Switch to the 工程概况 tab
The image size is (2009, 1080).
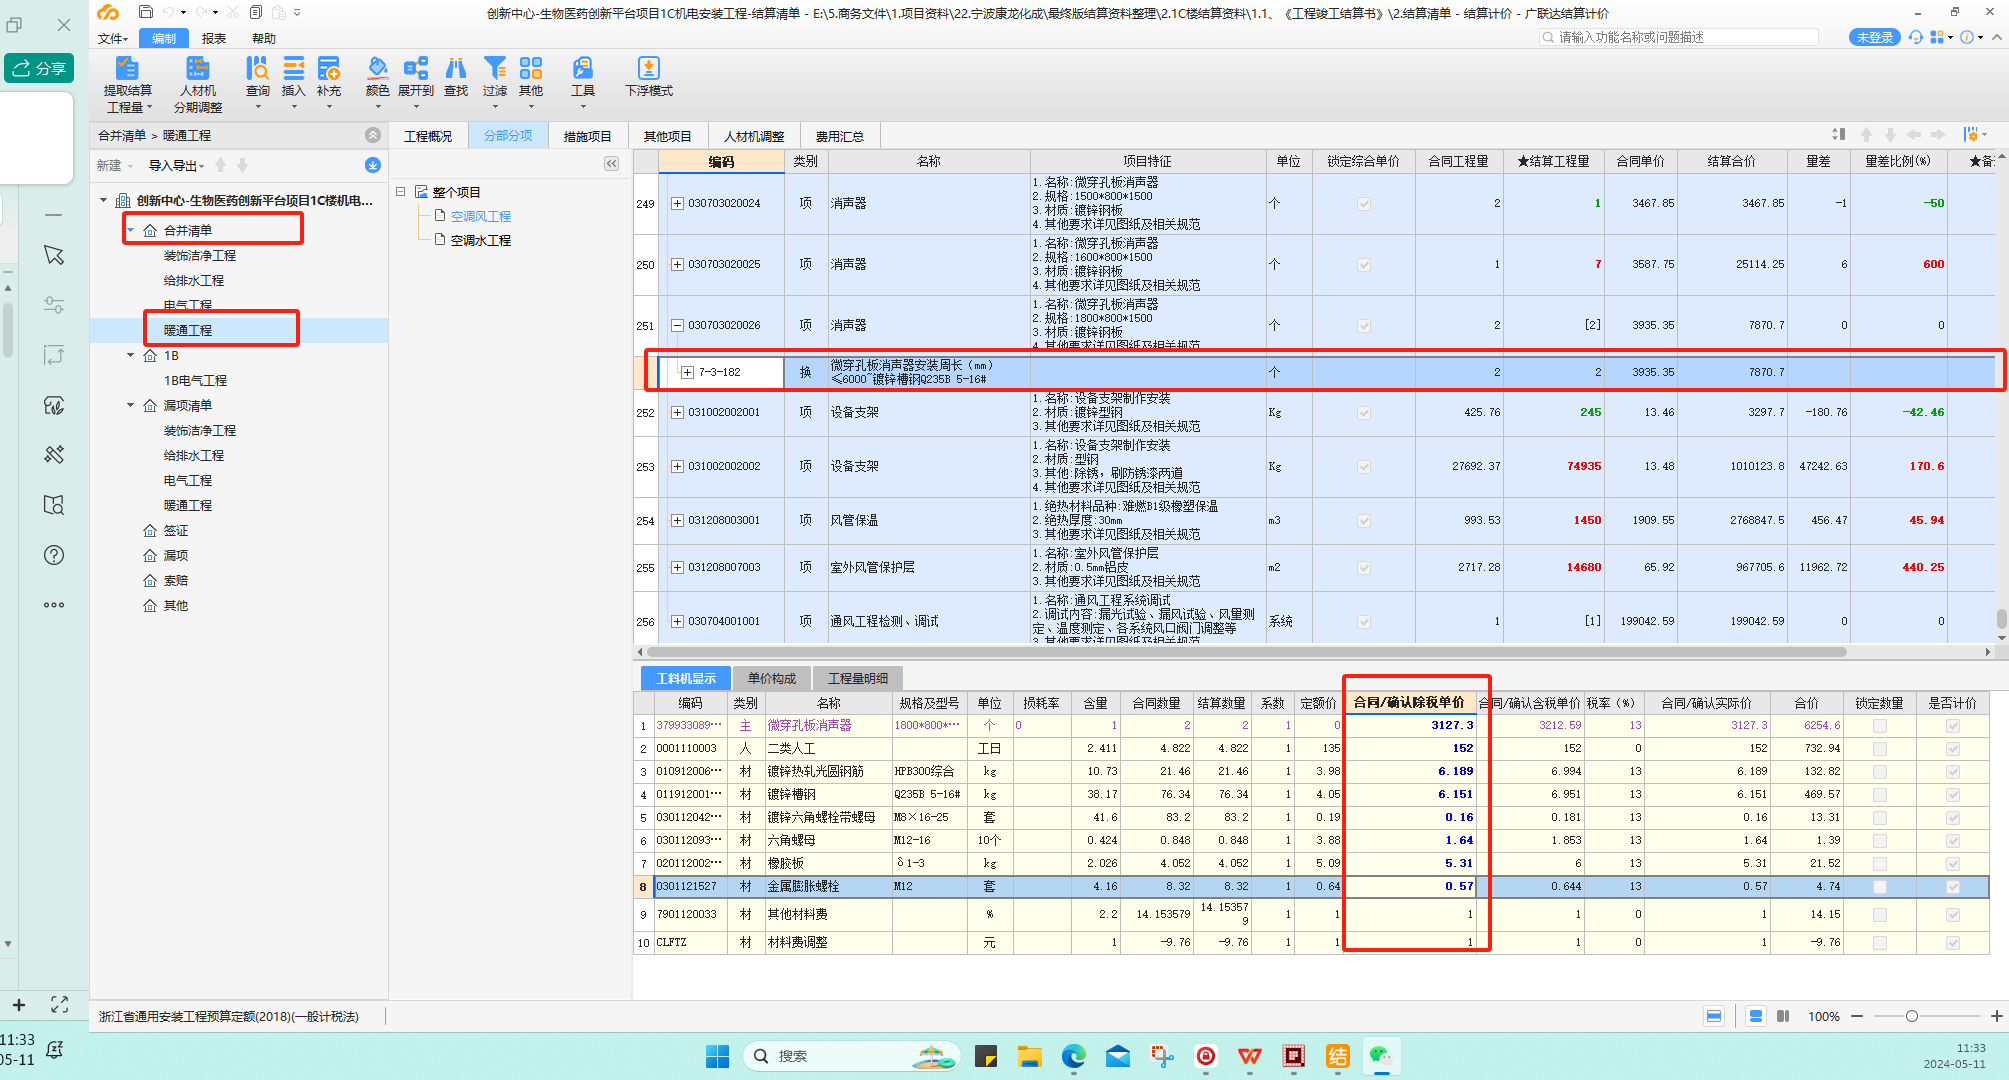[428, 136]
